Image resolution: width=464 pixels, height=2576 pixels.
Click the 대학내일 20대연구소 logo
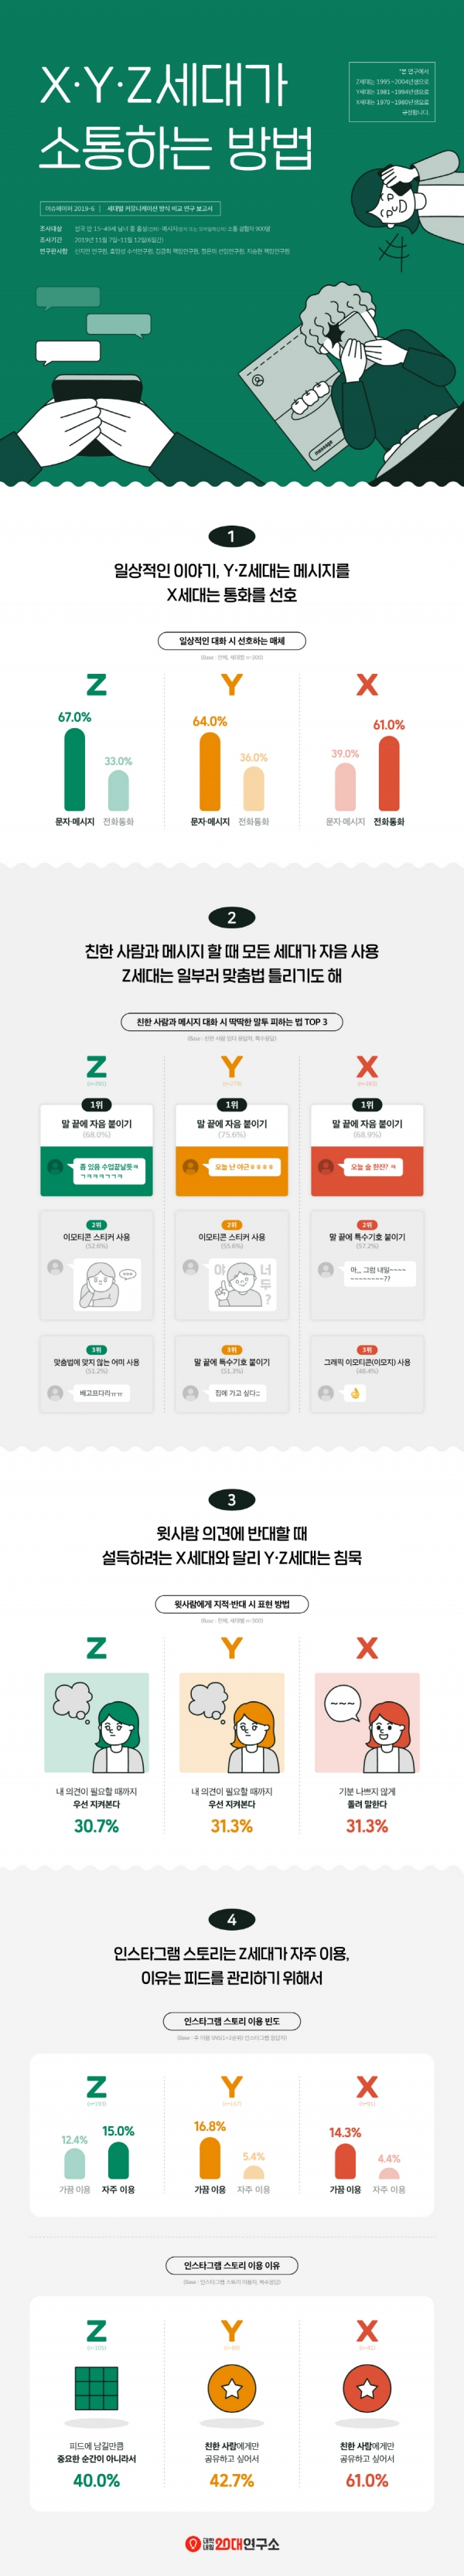click(x=232, y=2543)
